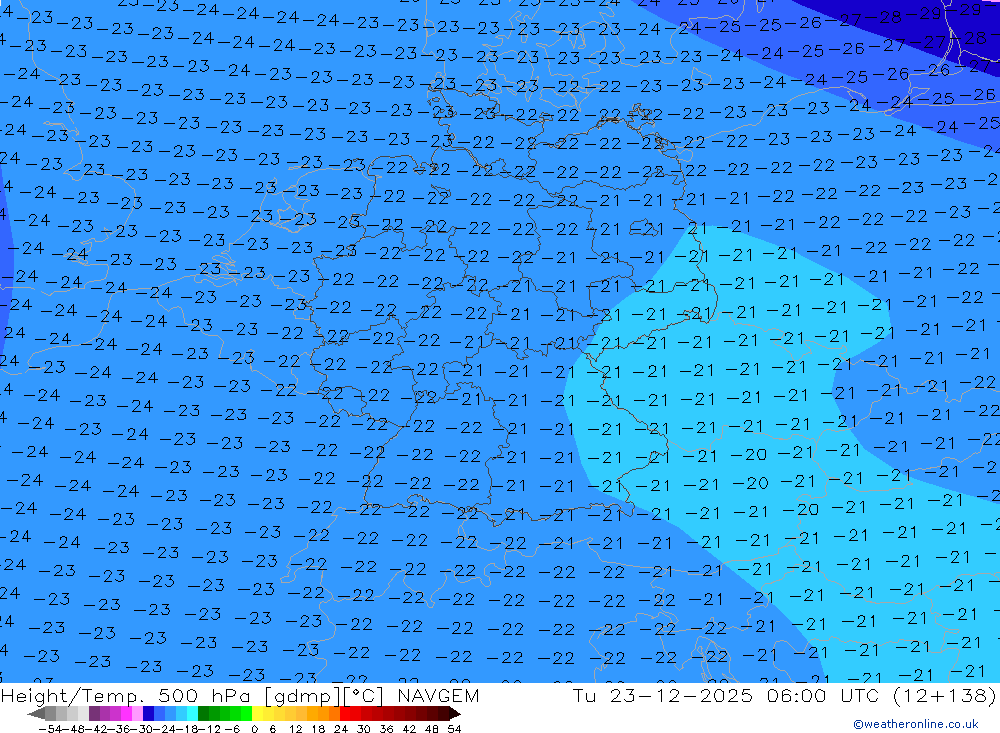Pick the yellow swatch at 0 on the legend
1000x733 pixels.
tap(257, 714)
